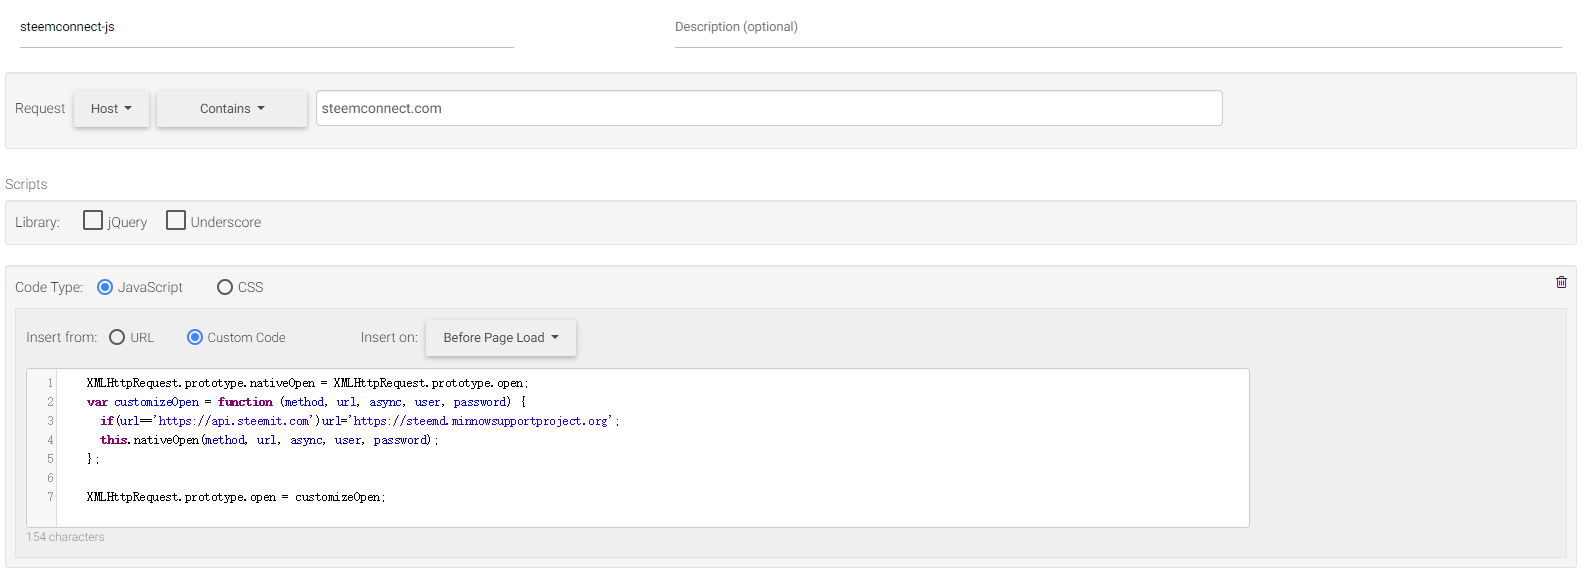Choose URL as the insert source
Viewport: 1592px width, 576px height.
click(117, 337)
